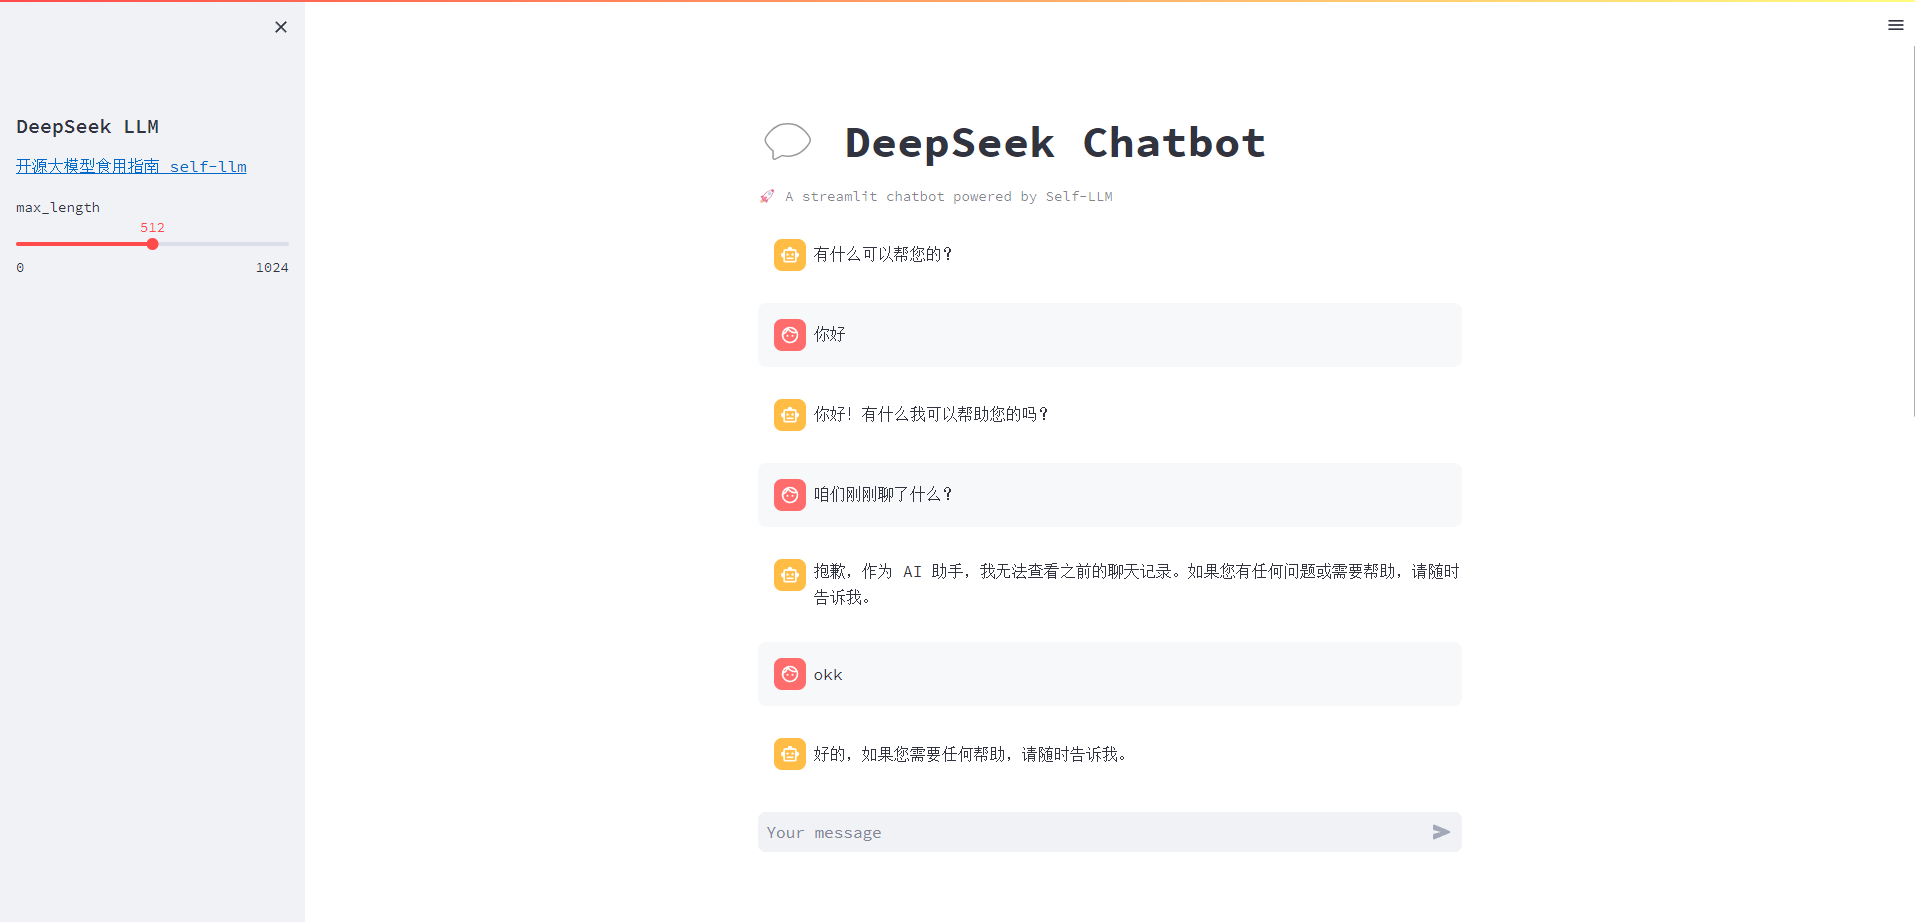Click the user avatar beside "你好" message
The height and width of the screenshot is (922, 1915).
(x=789, y=335)
